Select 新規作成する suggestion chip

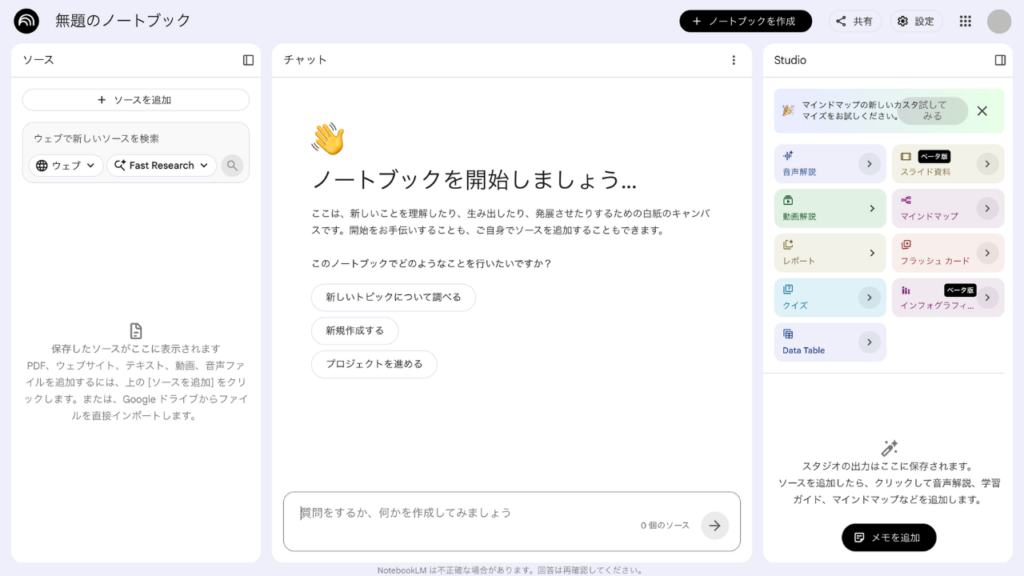pyautogui.click(x=355, y=330)
